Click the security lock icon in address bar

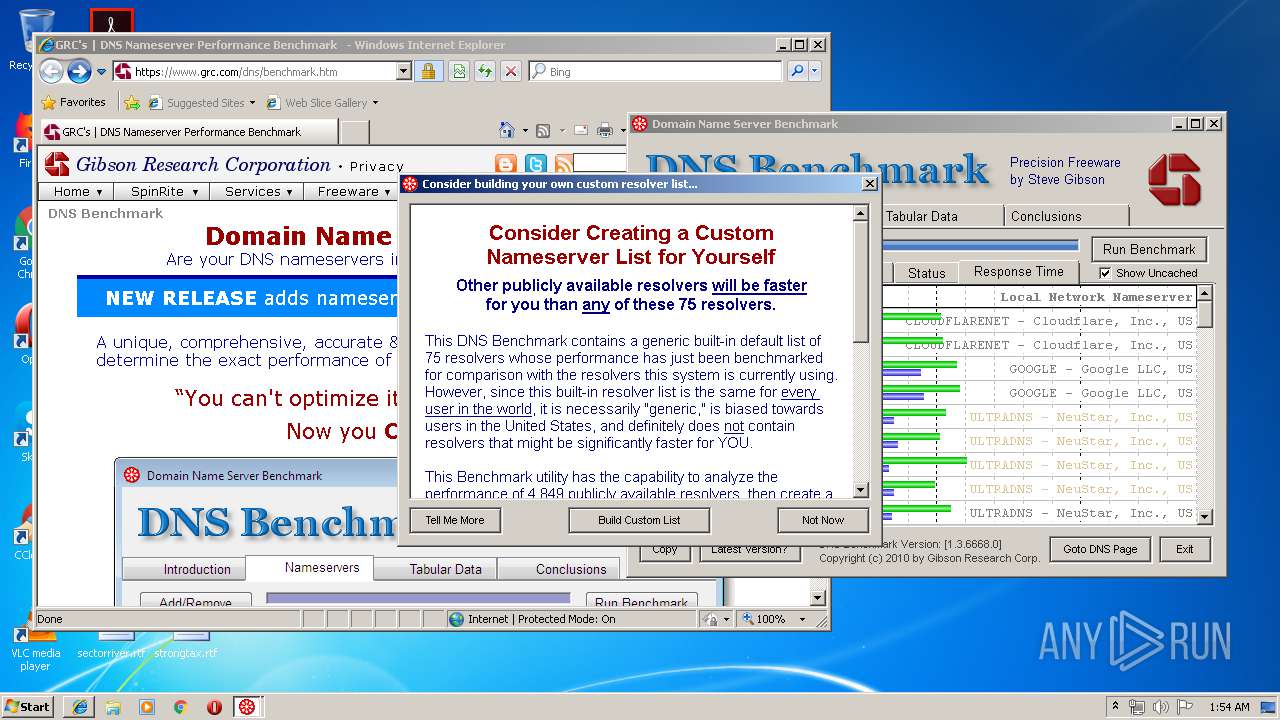click(428, 71)
